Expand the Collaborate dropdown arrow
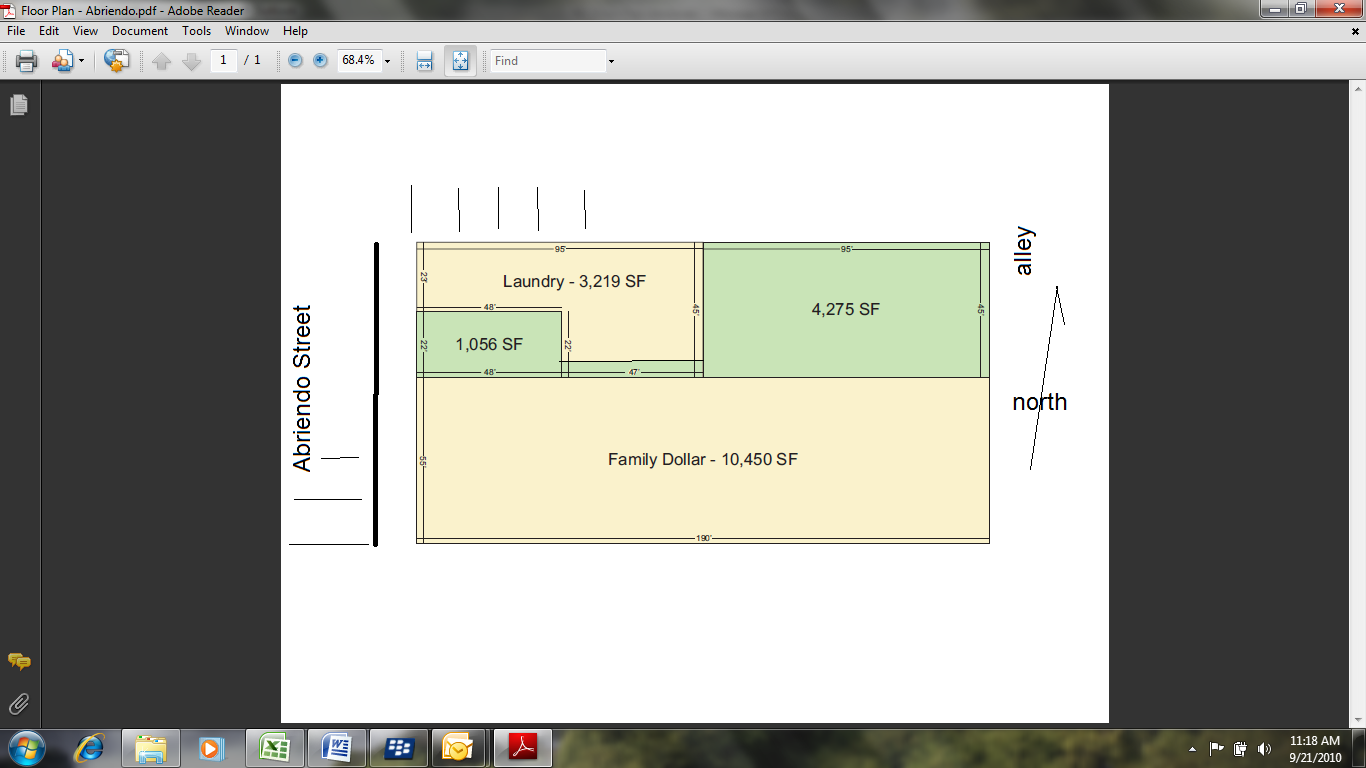 (x=81, y=61)
